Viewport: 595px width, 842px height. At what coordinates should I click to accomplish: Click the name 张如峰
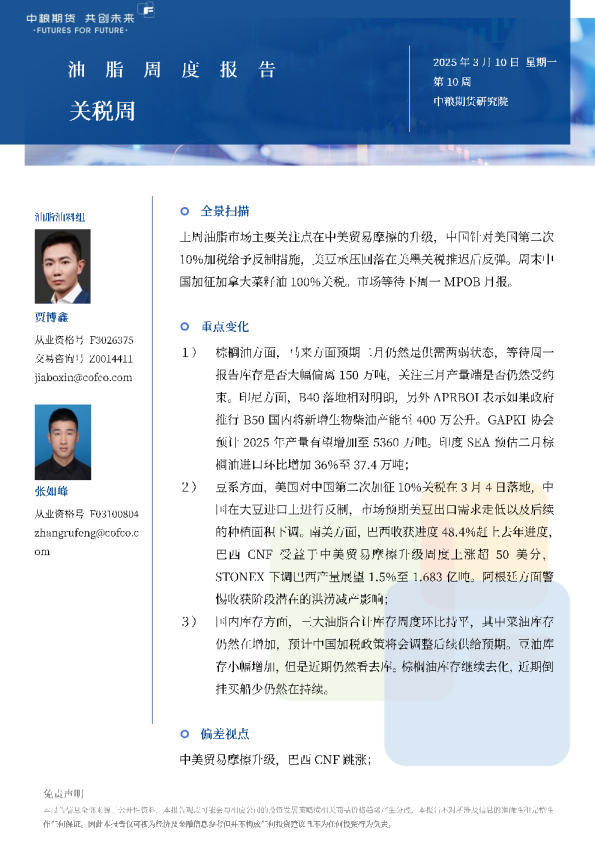(52, 491)
